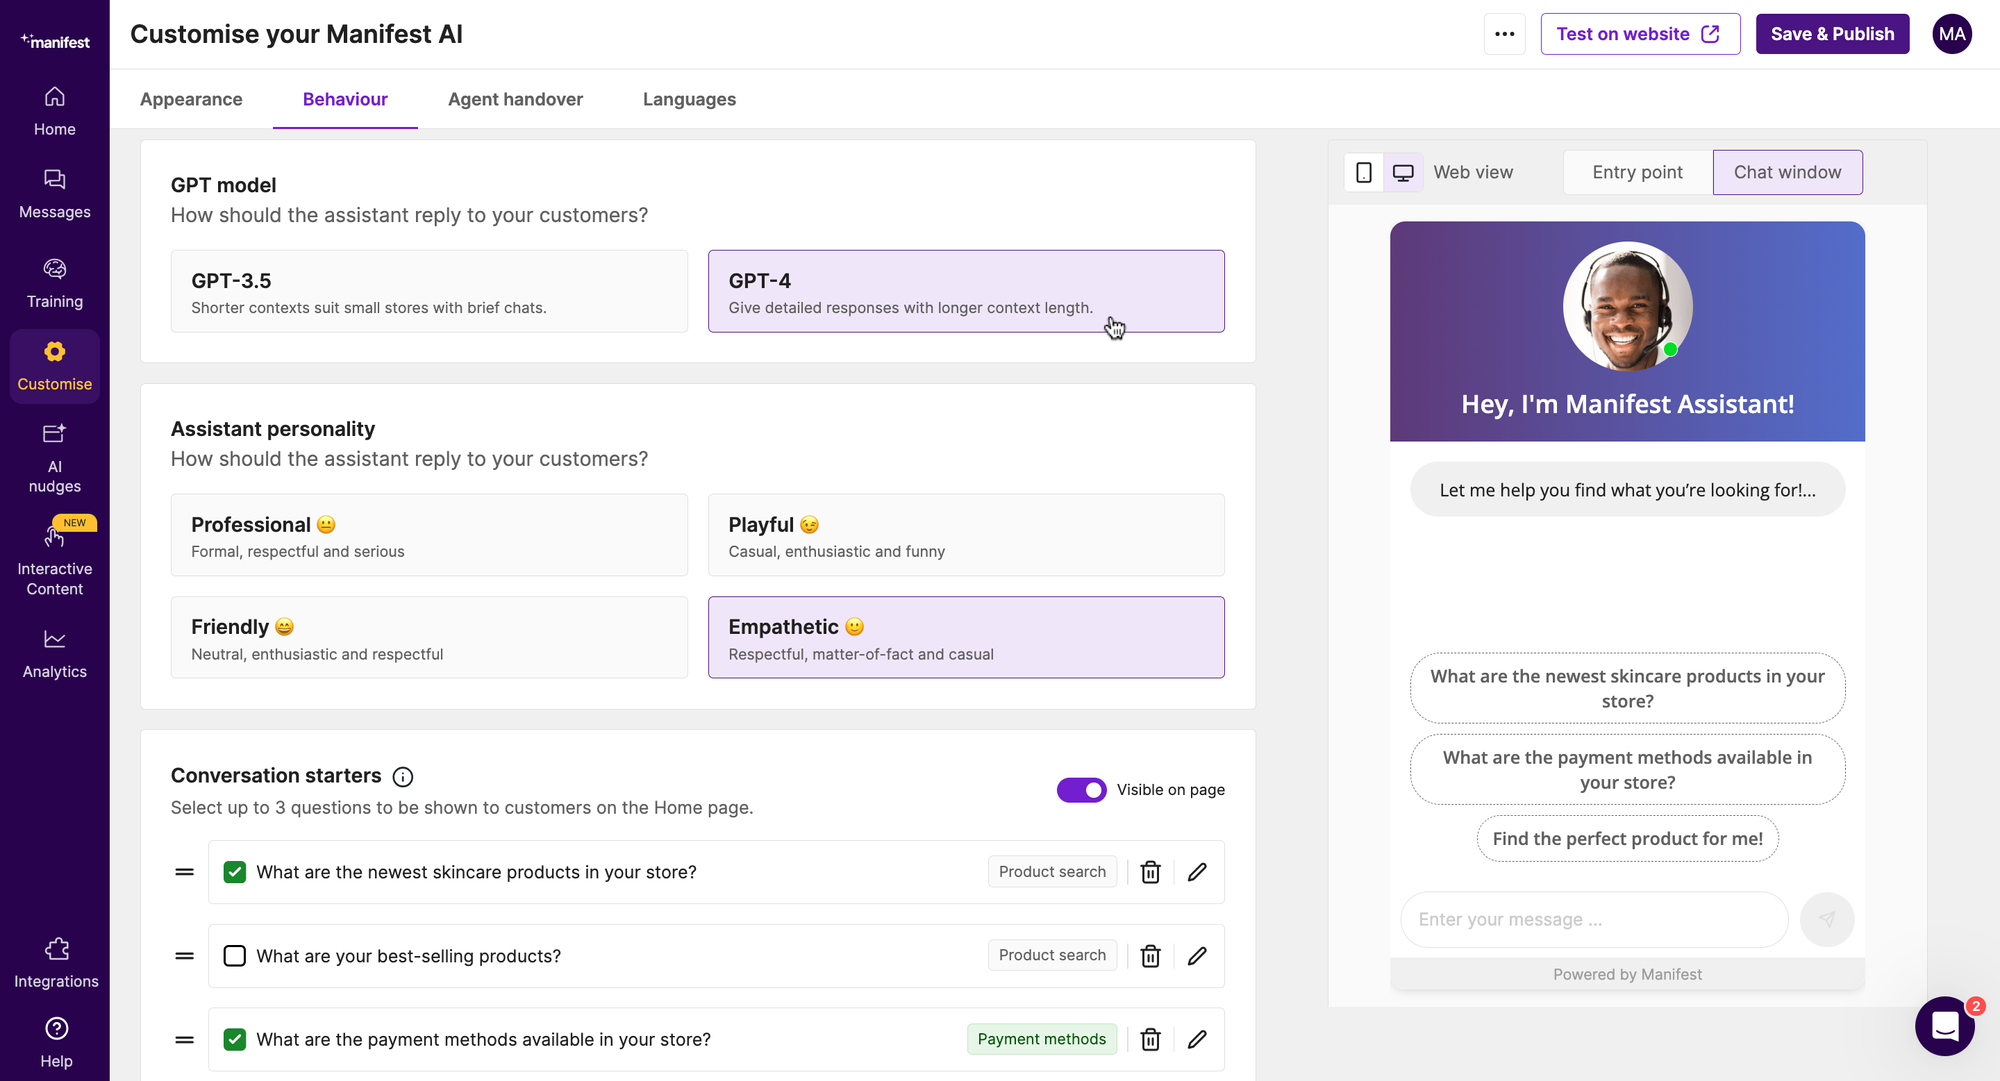2000x1081 pixels.
Task: Select the GPT-3.5 model option
Action: click(429, 291)
